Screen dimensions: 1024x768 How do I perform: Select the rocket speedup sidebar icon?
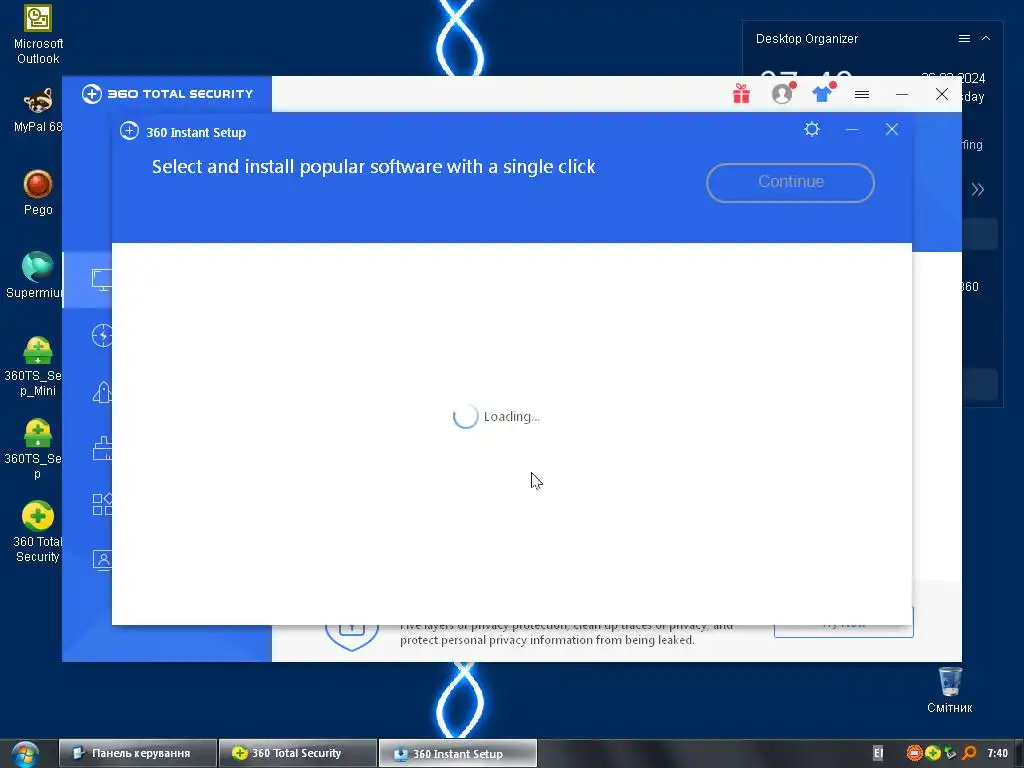[102, 392]
